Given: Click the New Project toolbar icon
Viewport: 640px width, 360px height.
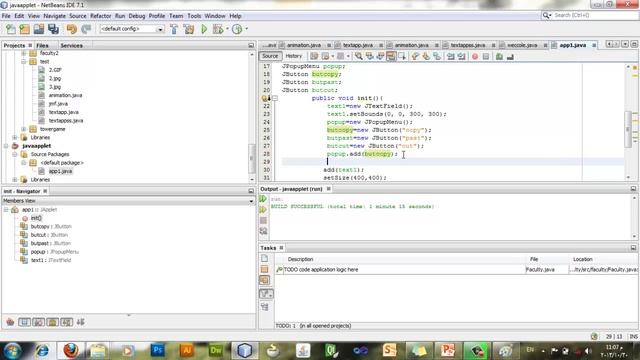Looking at the screenshot, I should coord(24,29).
